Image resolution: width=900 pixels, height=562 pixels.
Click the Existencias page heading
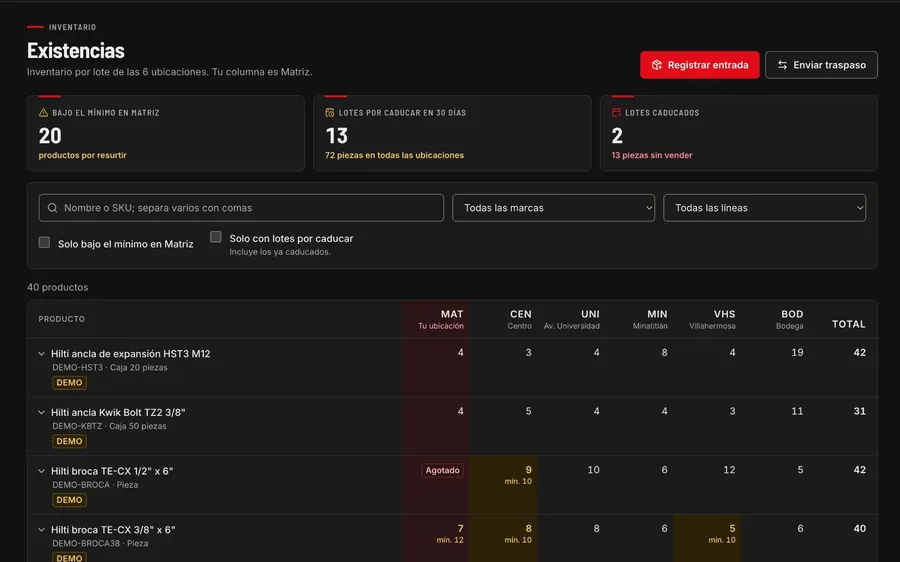click(x=76, y=51)
